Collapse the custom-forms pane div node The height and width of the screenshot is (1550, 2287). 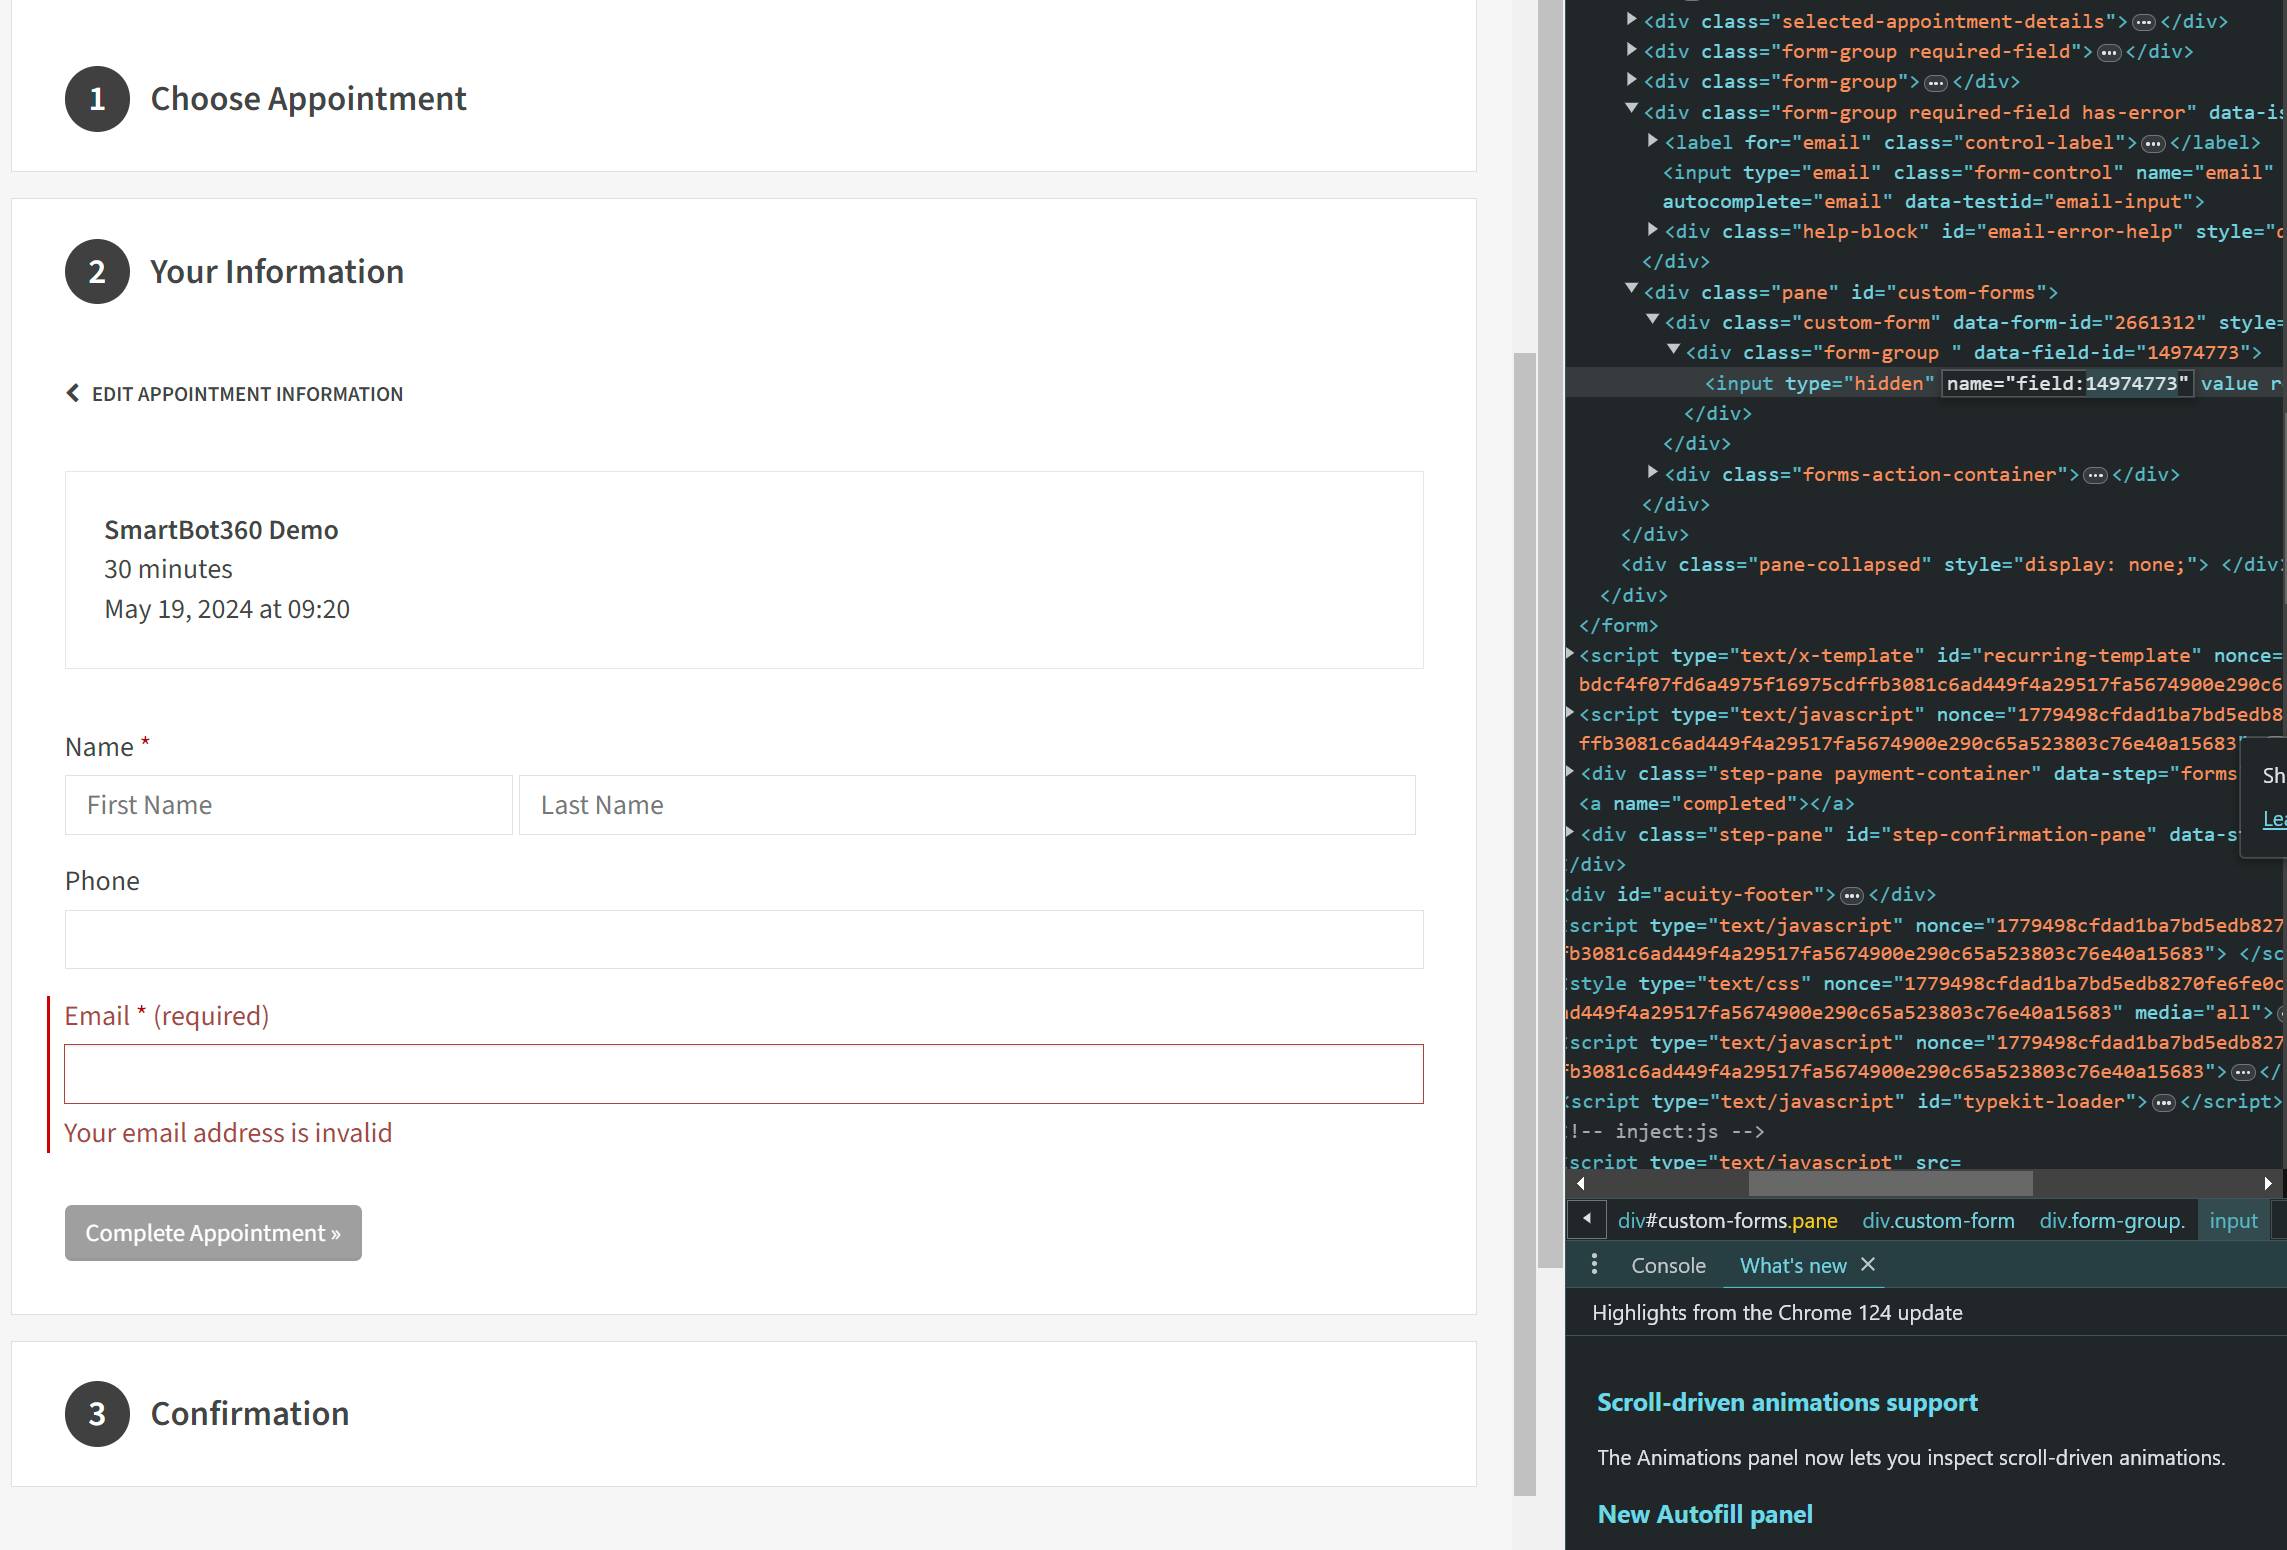(1632, 289)
